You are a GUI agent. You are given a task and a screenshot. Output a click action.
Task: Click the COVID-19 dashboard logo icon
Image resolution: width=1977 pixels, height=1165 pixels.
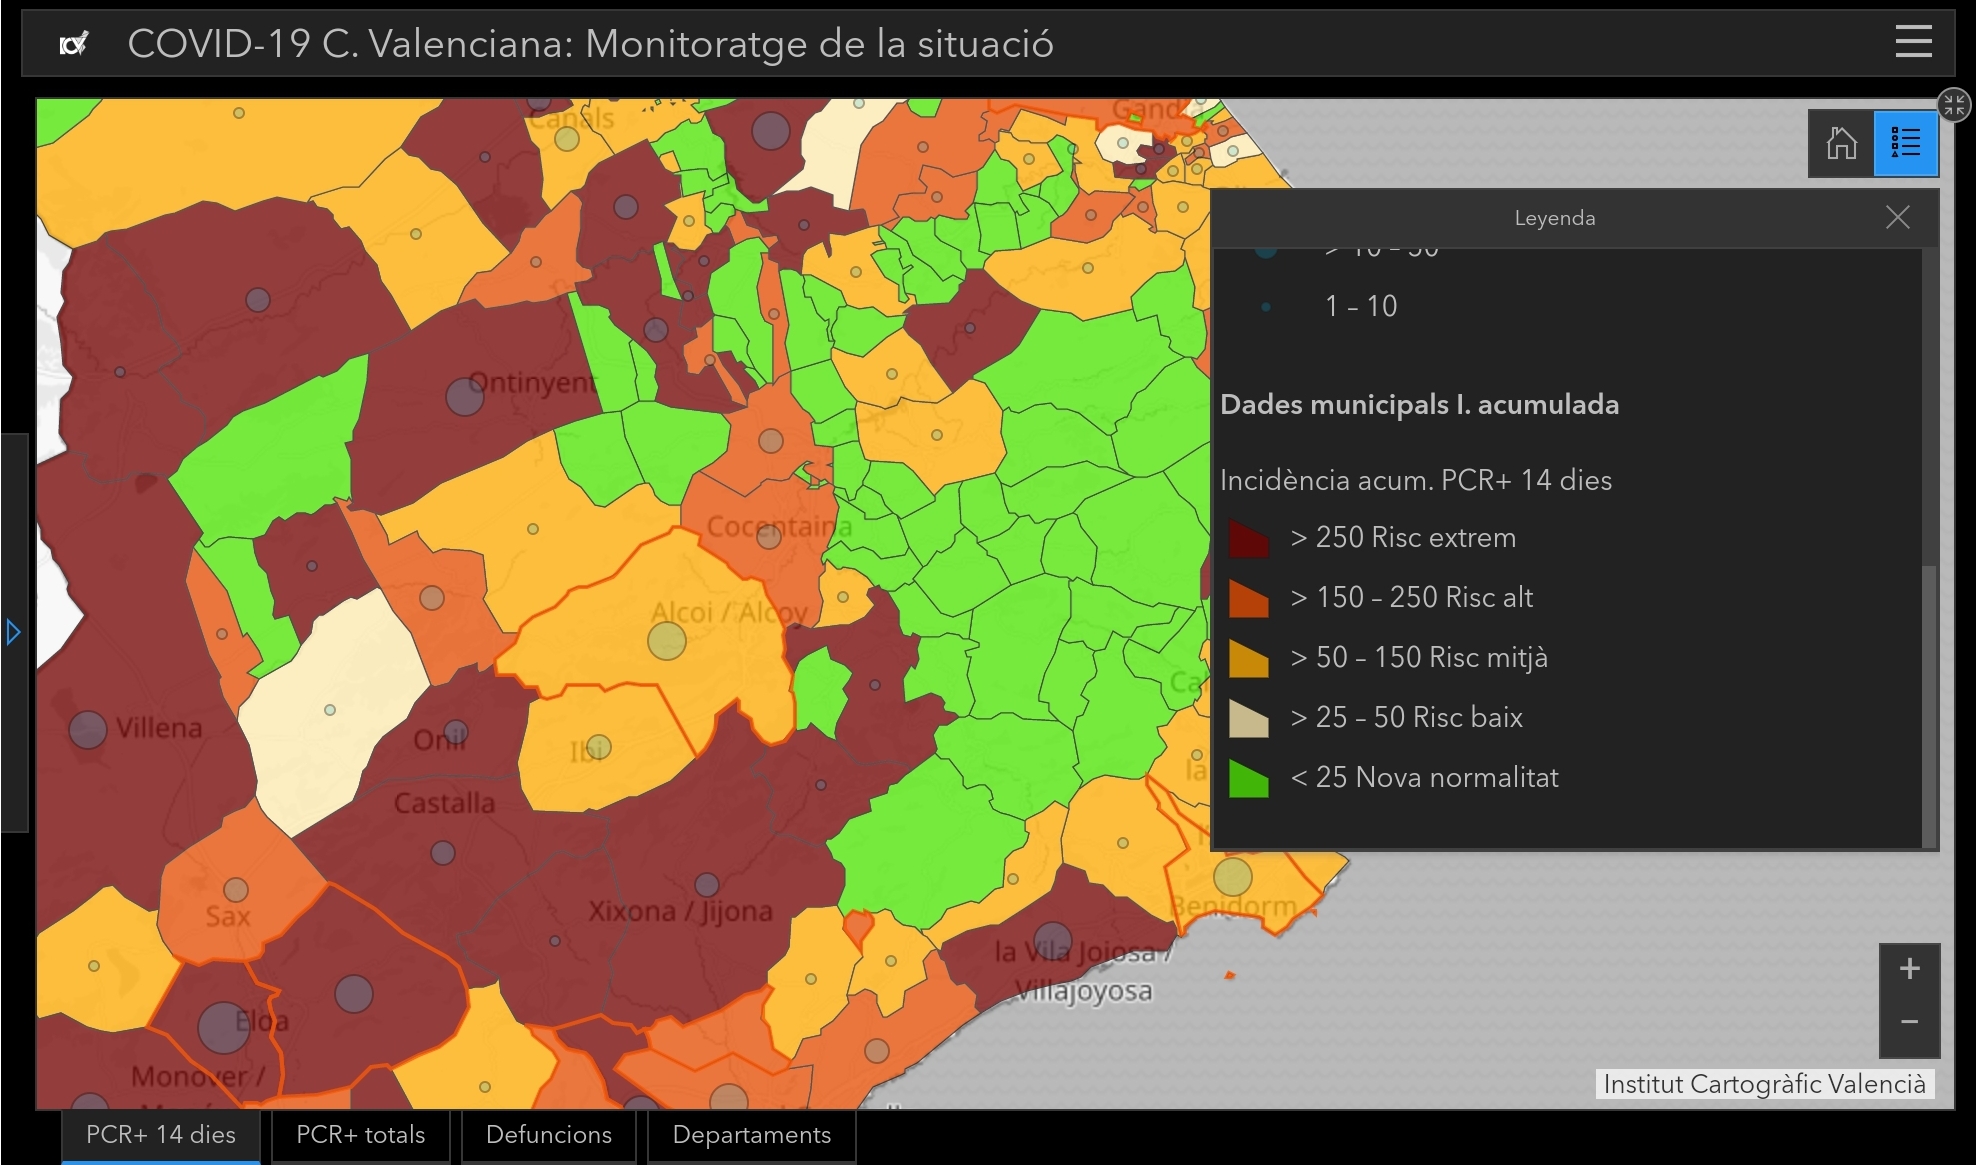pos(74,44)
